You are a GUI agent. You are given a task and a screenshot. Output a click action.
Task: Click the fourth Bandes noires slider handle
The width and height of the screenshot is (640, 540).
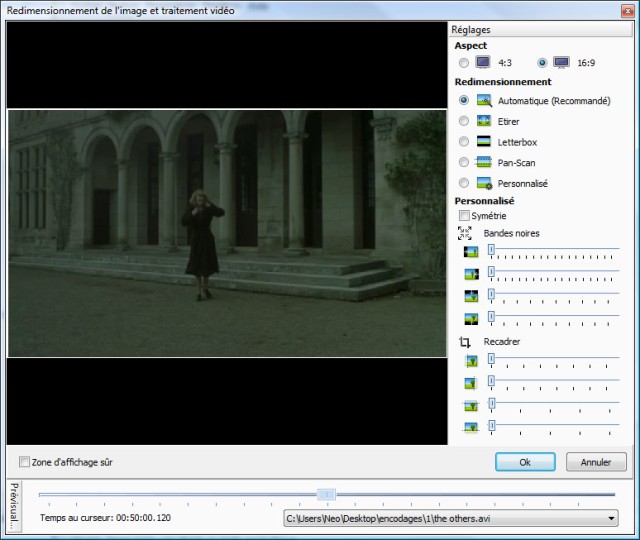[x=491, y=316]
